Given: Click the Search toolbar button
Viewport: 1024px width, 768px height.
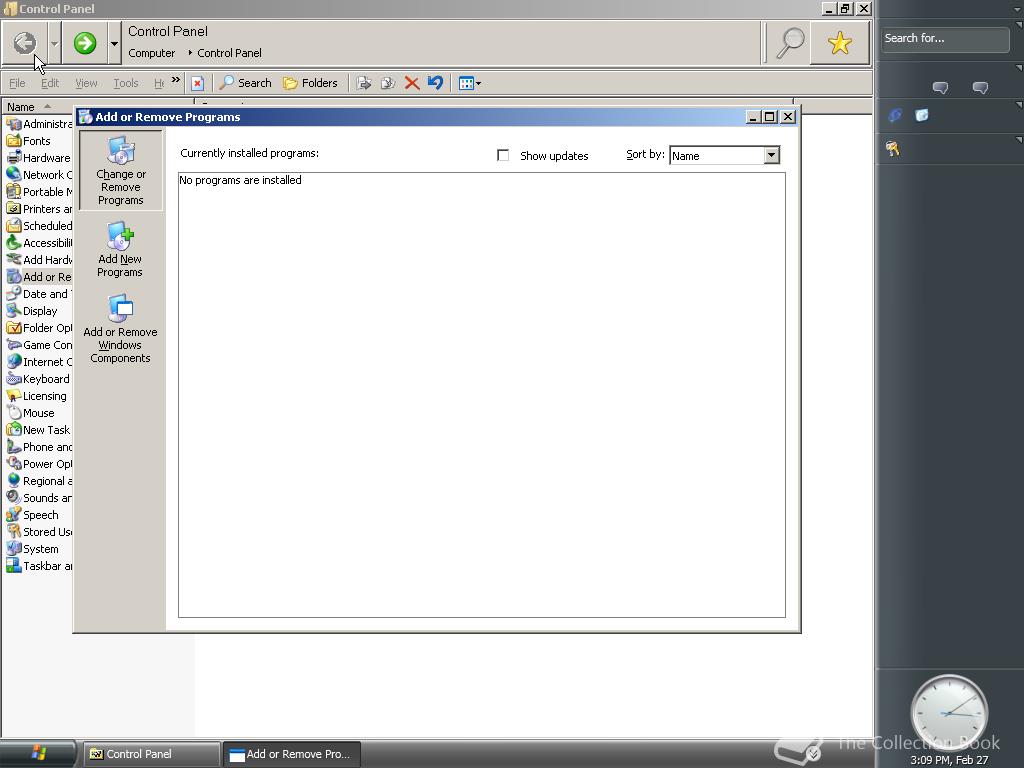Looking at the screenshot, I should pos(246,83).
